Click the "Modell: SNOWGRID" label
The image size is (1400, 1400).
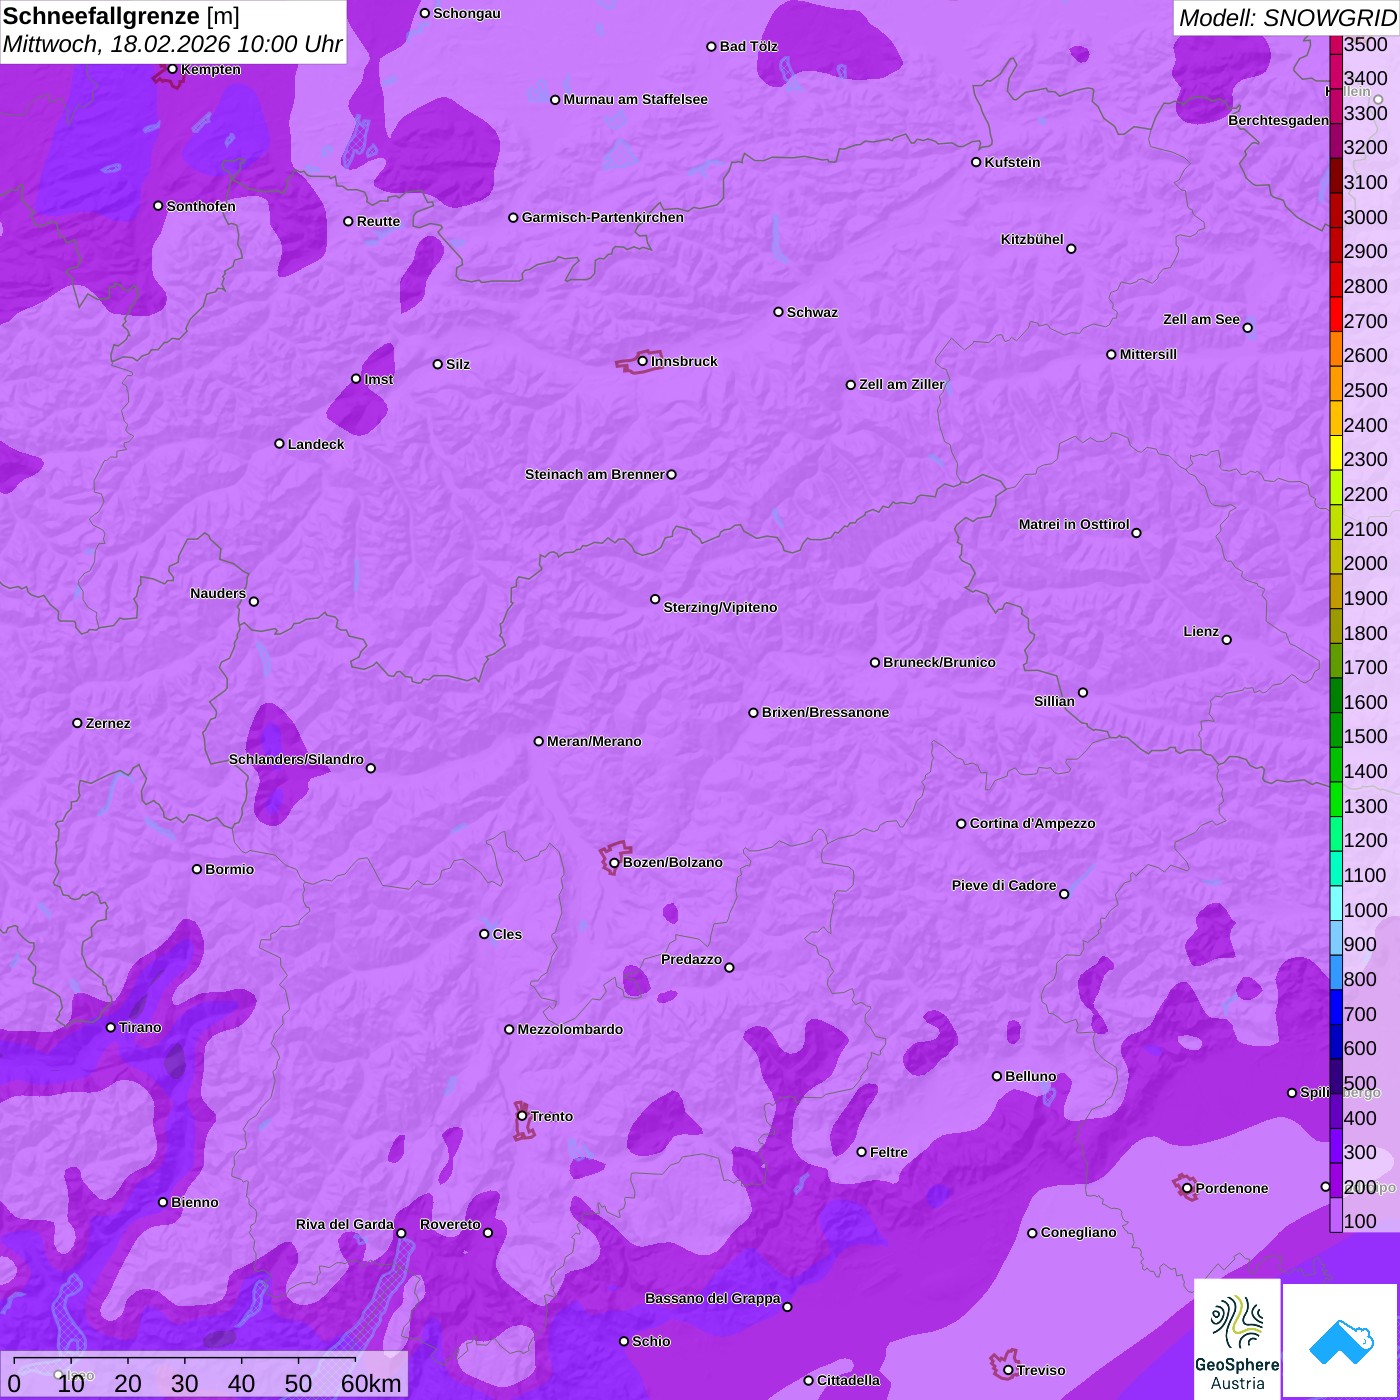1287,18
